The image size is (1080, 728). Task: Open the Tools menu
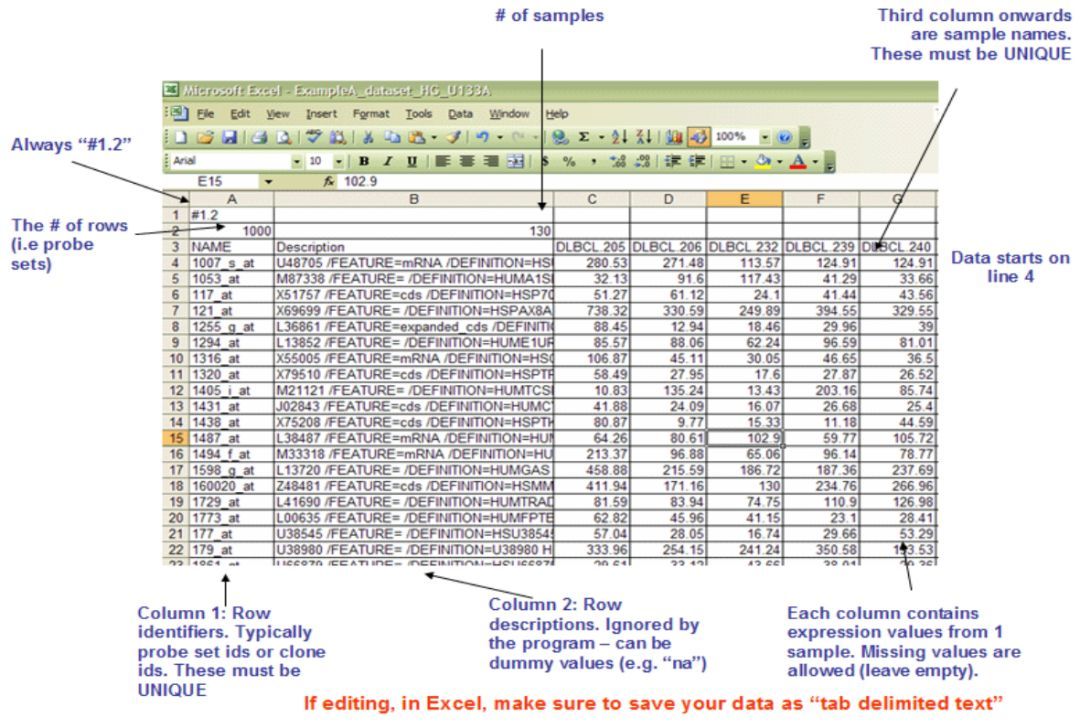click(419, 114)
